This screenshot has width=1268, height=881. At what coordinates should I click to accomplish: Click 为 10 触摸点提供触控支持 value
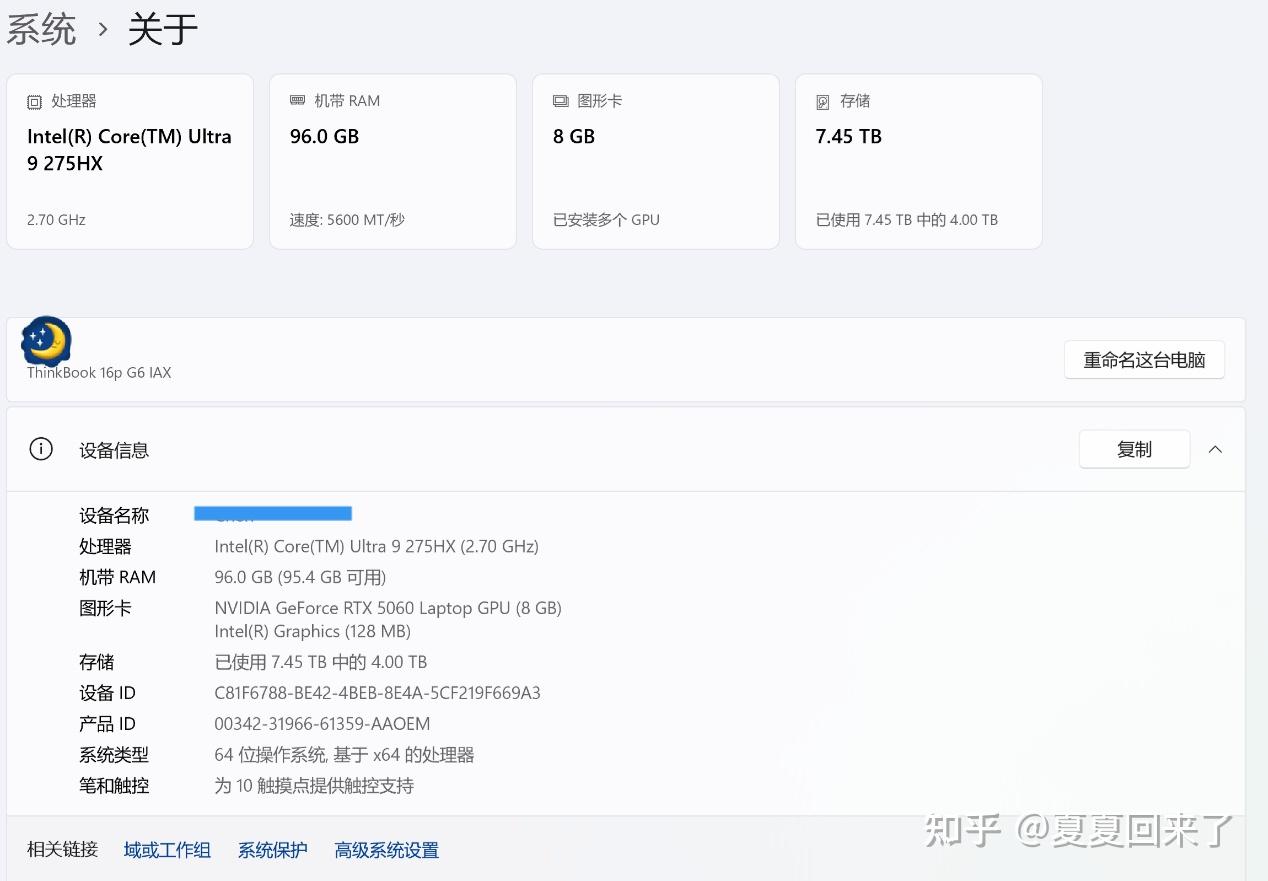coord(314,786)
